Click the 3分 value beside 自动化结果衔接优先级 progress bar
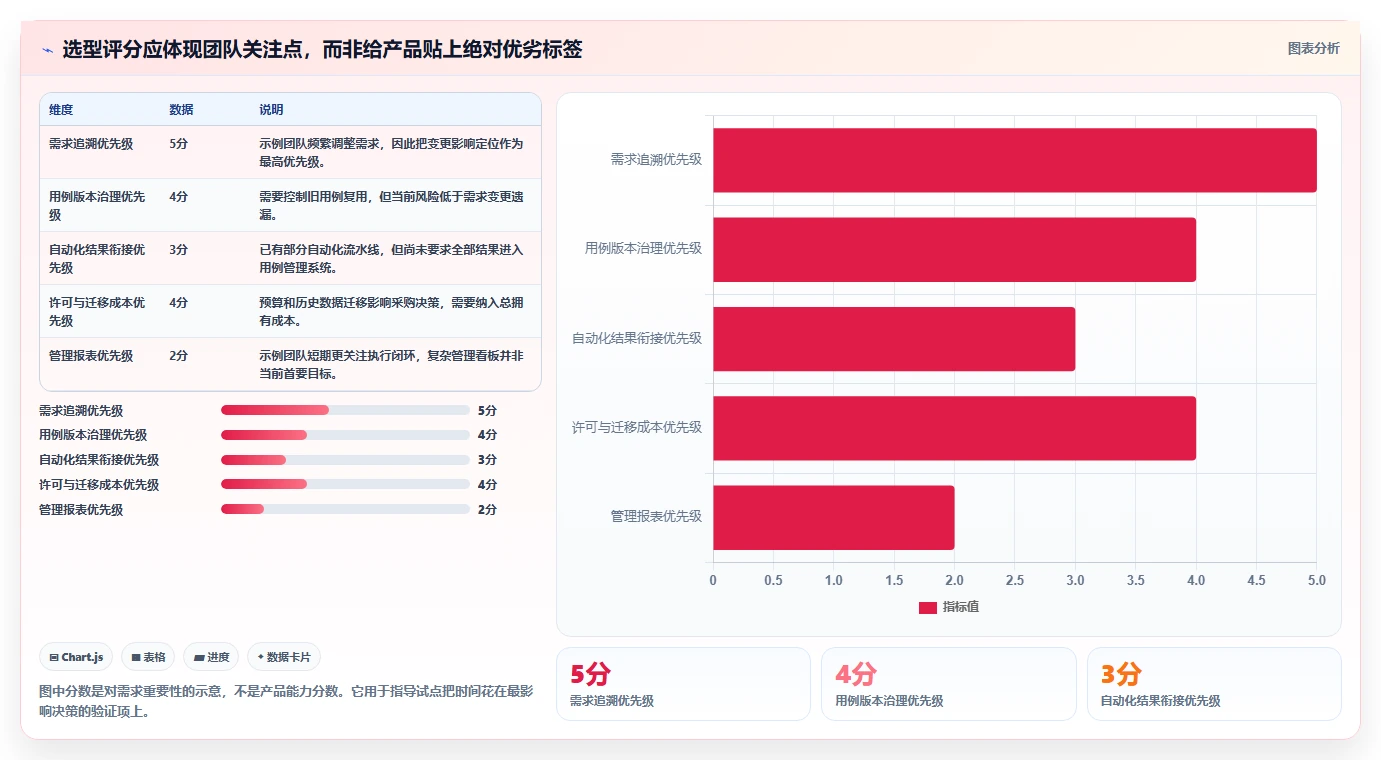The width and height of the screenshot is (1381, 760). (x=487, y=460)
